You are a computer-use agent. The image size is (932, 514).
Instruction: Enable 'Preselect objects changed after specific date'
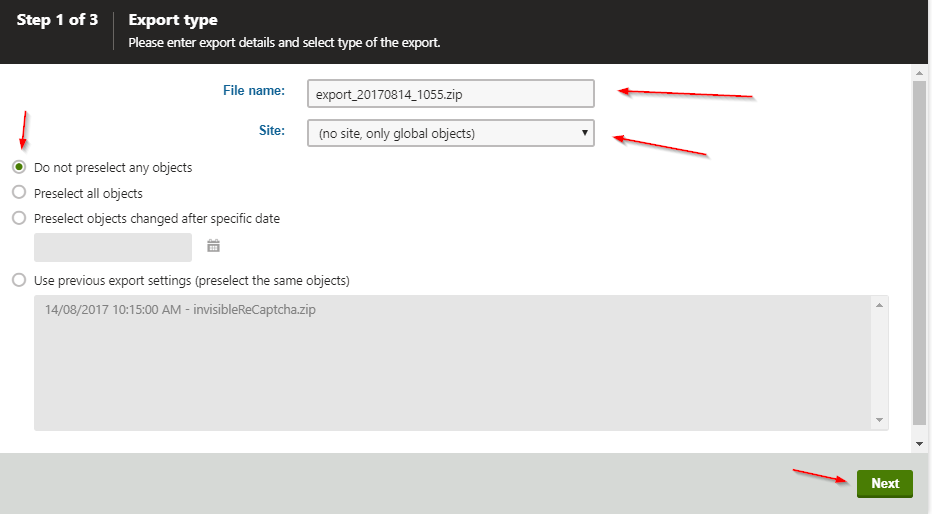tap(19, 218)
